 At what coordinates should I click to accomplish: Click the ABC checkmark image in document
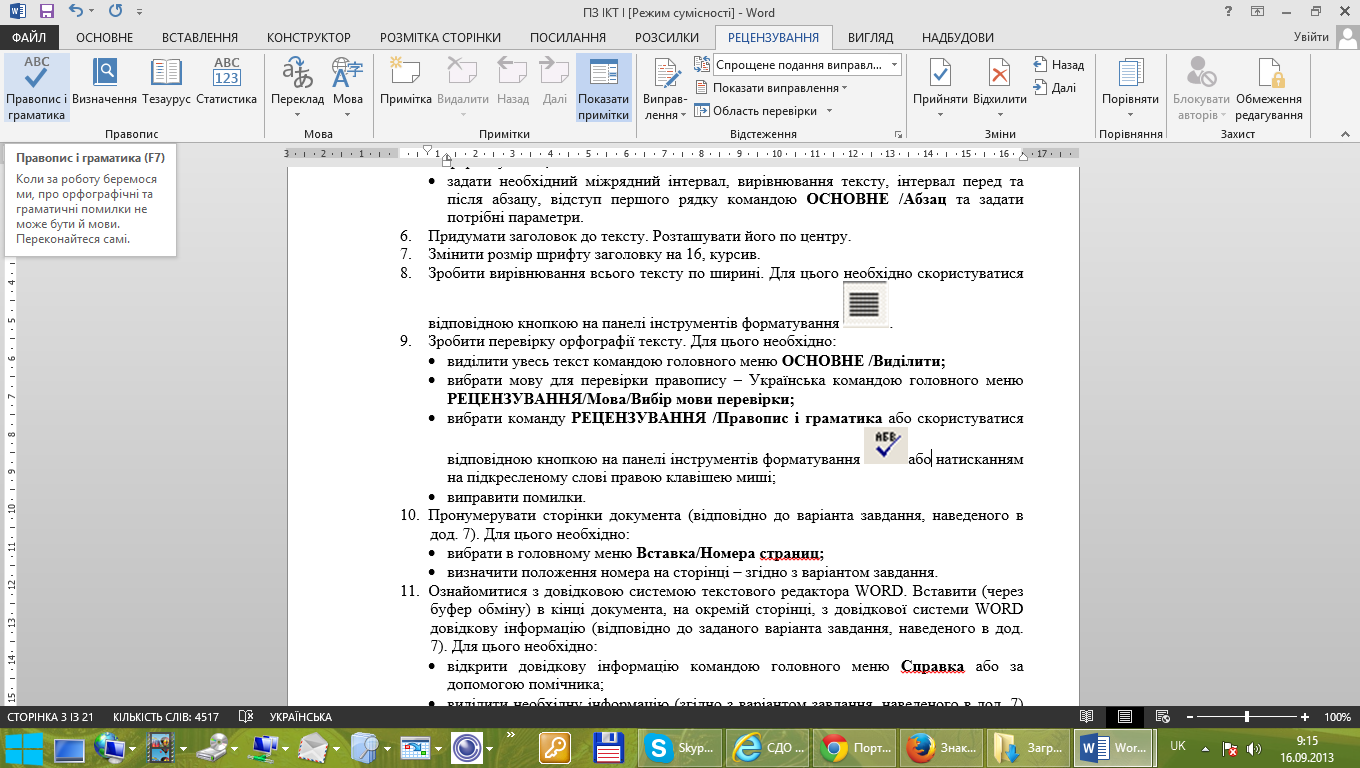click(886, 445)
